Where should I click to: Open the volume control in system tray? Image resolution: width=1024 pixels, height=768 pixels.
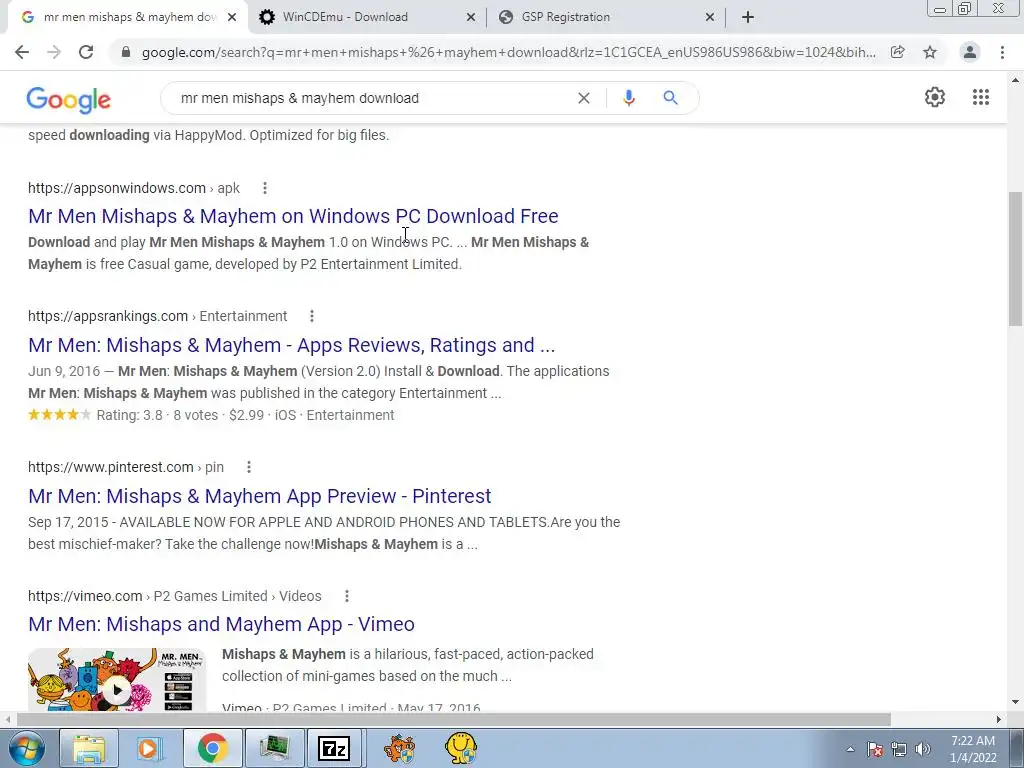coord(923,749)
